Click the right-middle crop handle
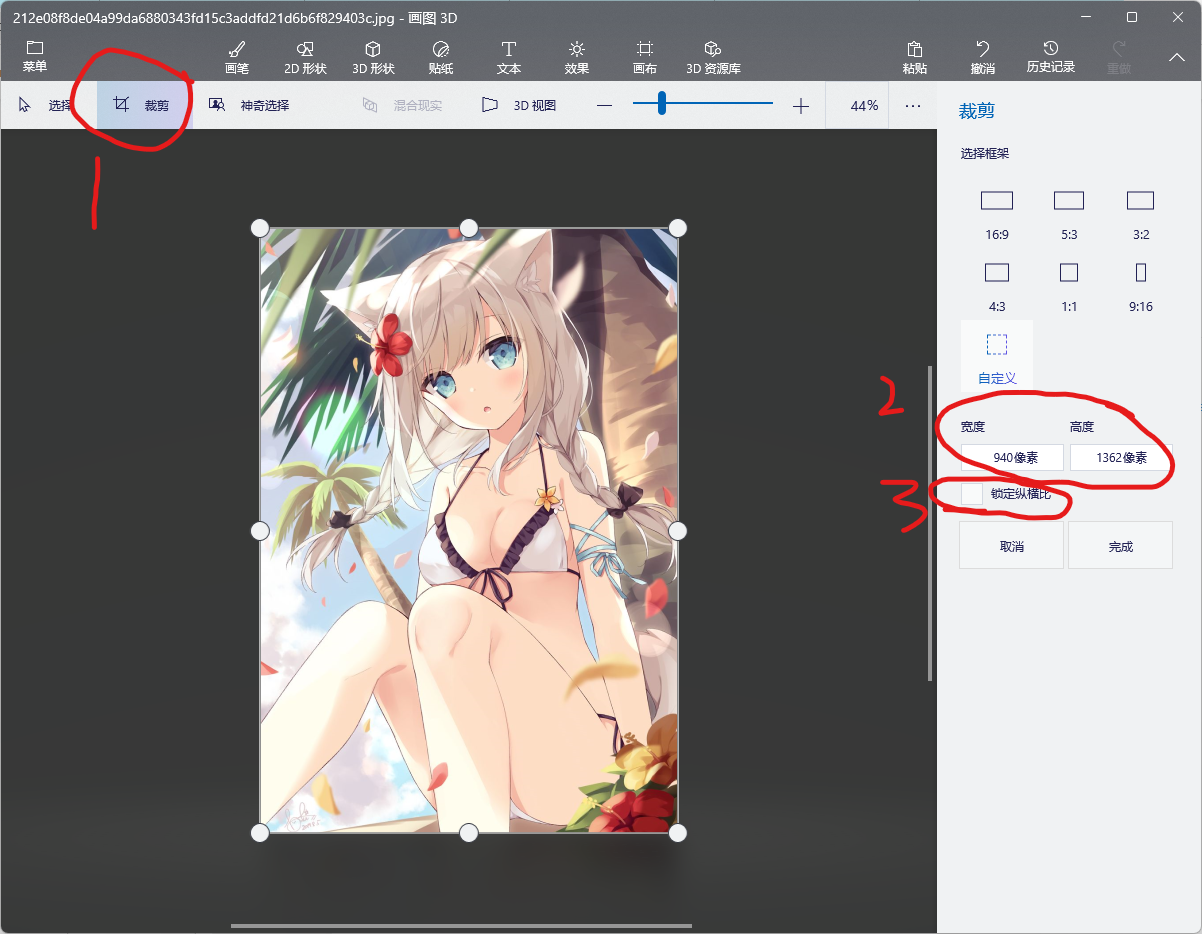The width and height of the screenshot is (1202, 934). (x=677, y=530)
